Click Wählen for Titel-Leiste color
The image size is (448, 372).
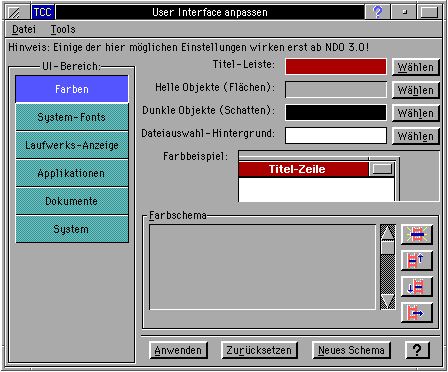(416, 67)
